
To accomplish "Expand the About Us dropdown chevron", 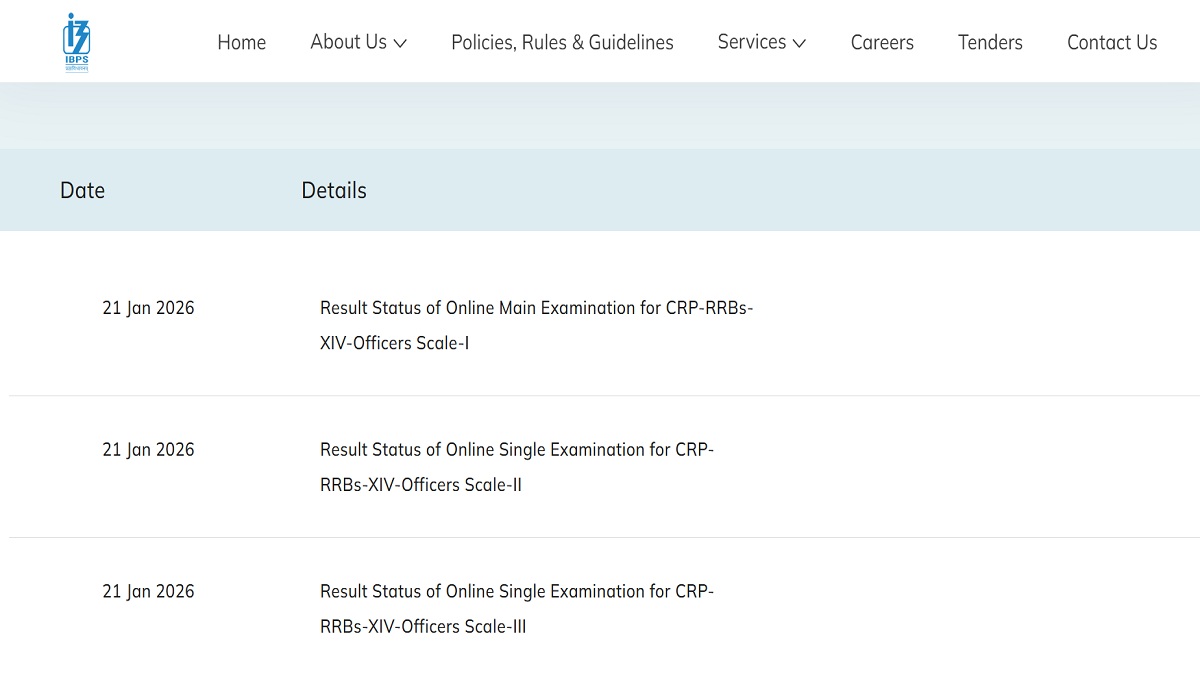I will coord(400,43).
